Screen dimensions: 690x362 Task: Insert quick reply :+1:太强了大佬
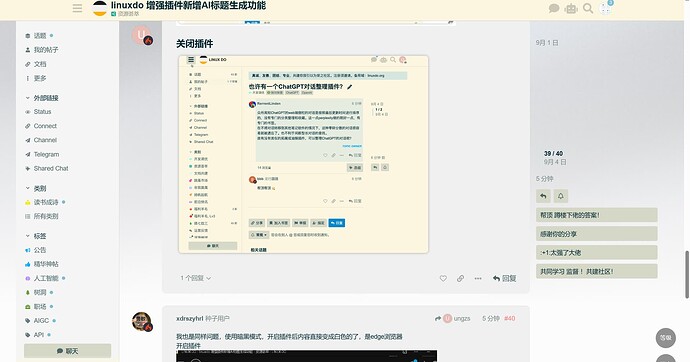pos(596,252)
